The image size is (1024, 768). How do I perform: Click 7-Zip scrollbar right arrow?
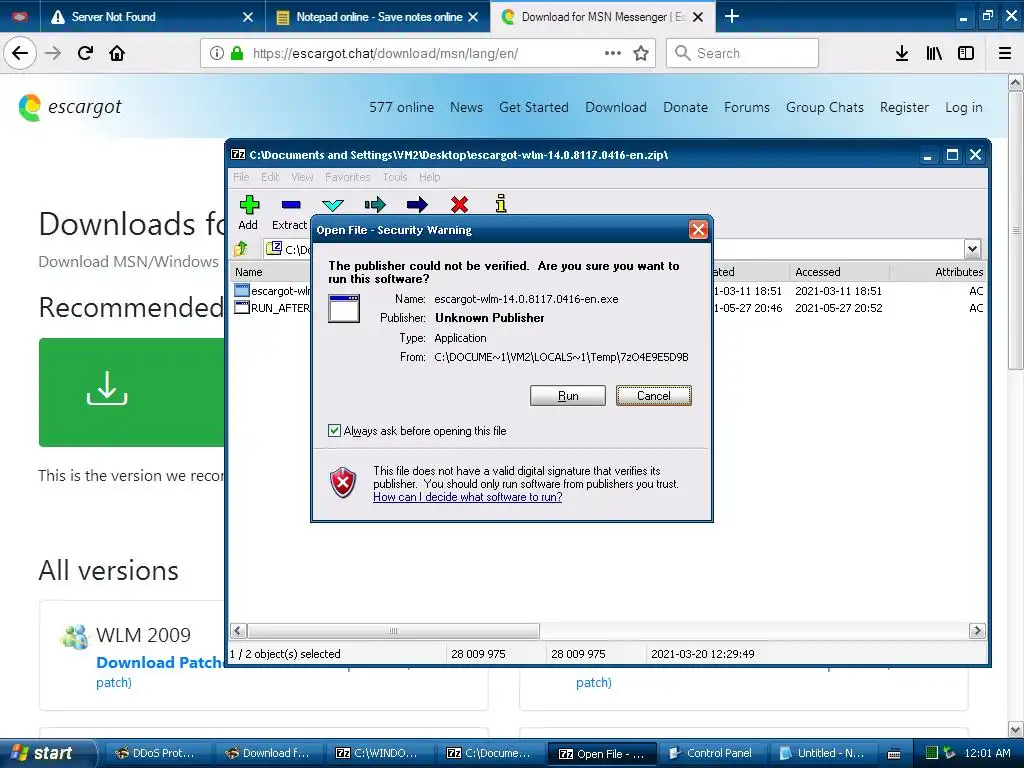coord(977,631)
